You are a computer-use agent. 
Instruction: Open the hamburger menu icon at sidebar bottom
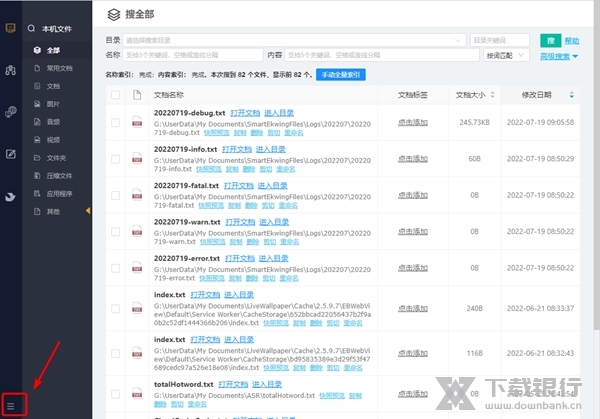point(11,406)
